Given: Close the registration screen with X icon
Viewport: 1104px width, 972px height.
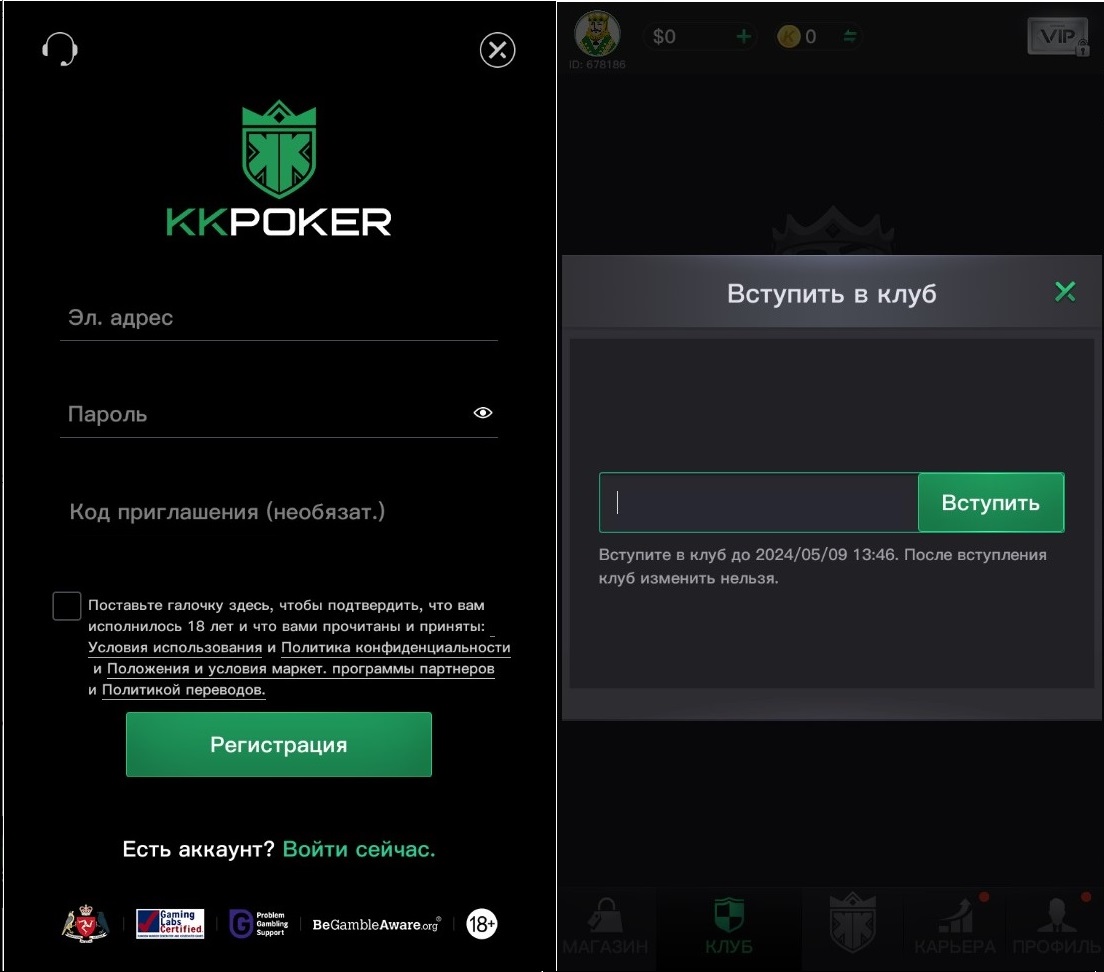Looking at the screenshot, I should point(498,50).
